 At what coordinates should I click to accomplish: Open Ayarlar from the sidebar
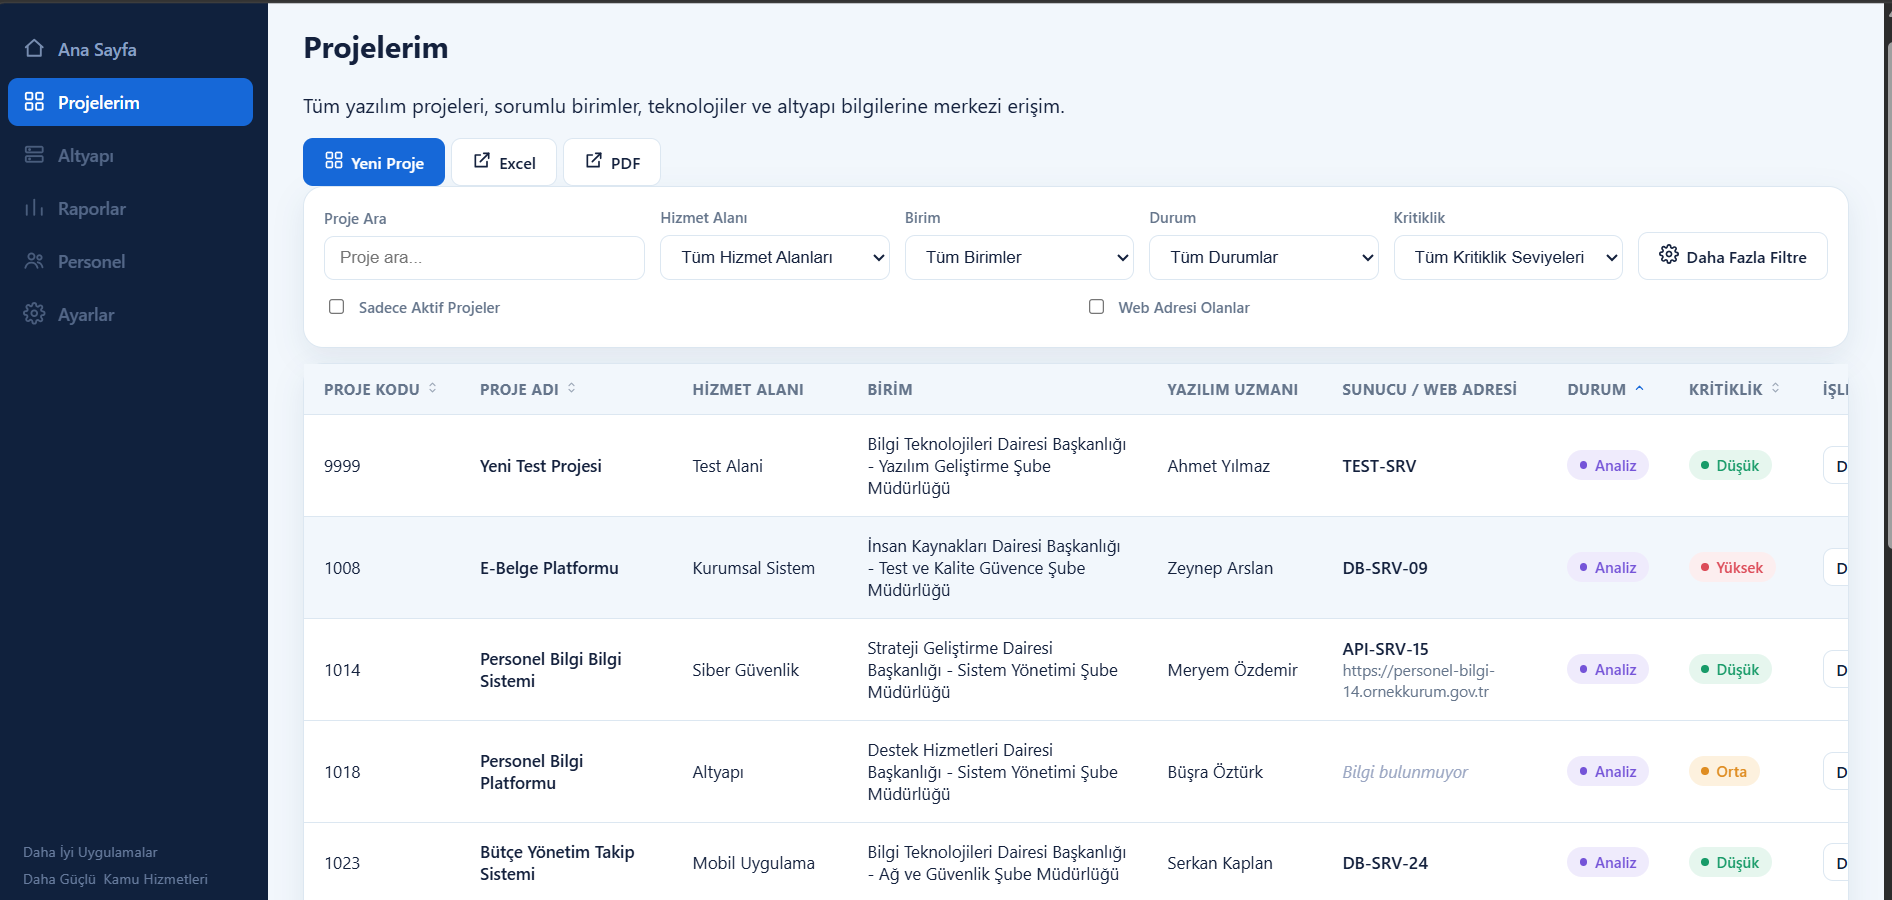[x=130, y=314]
